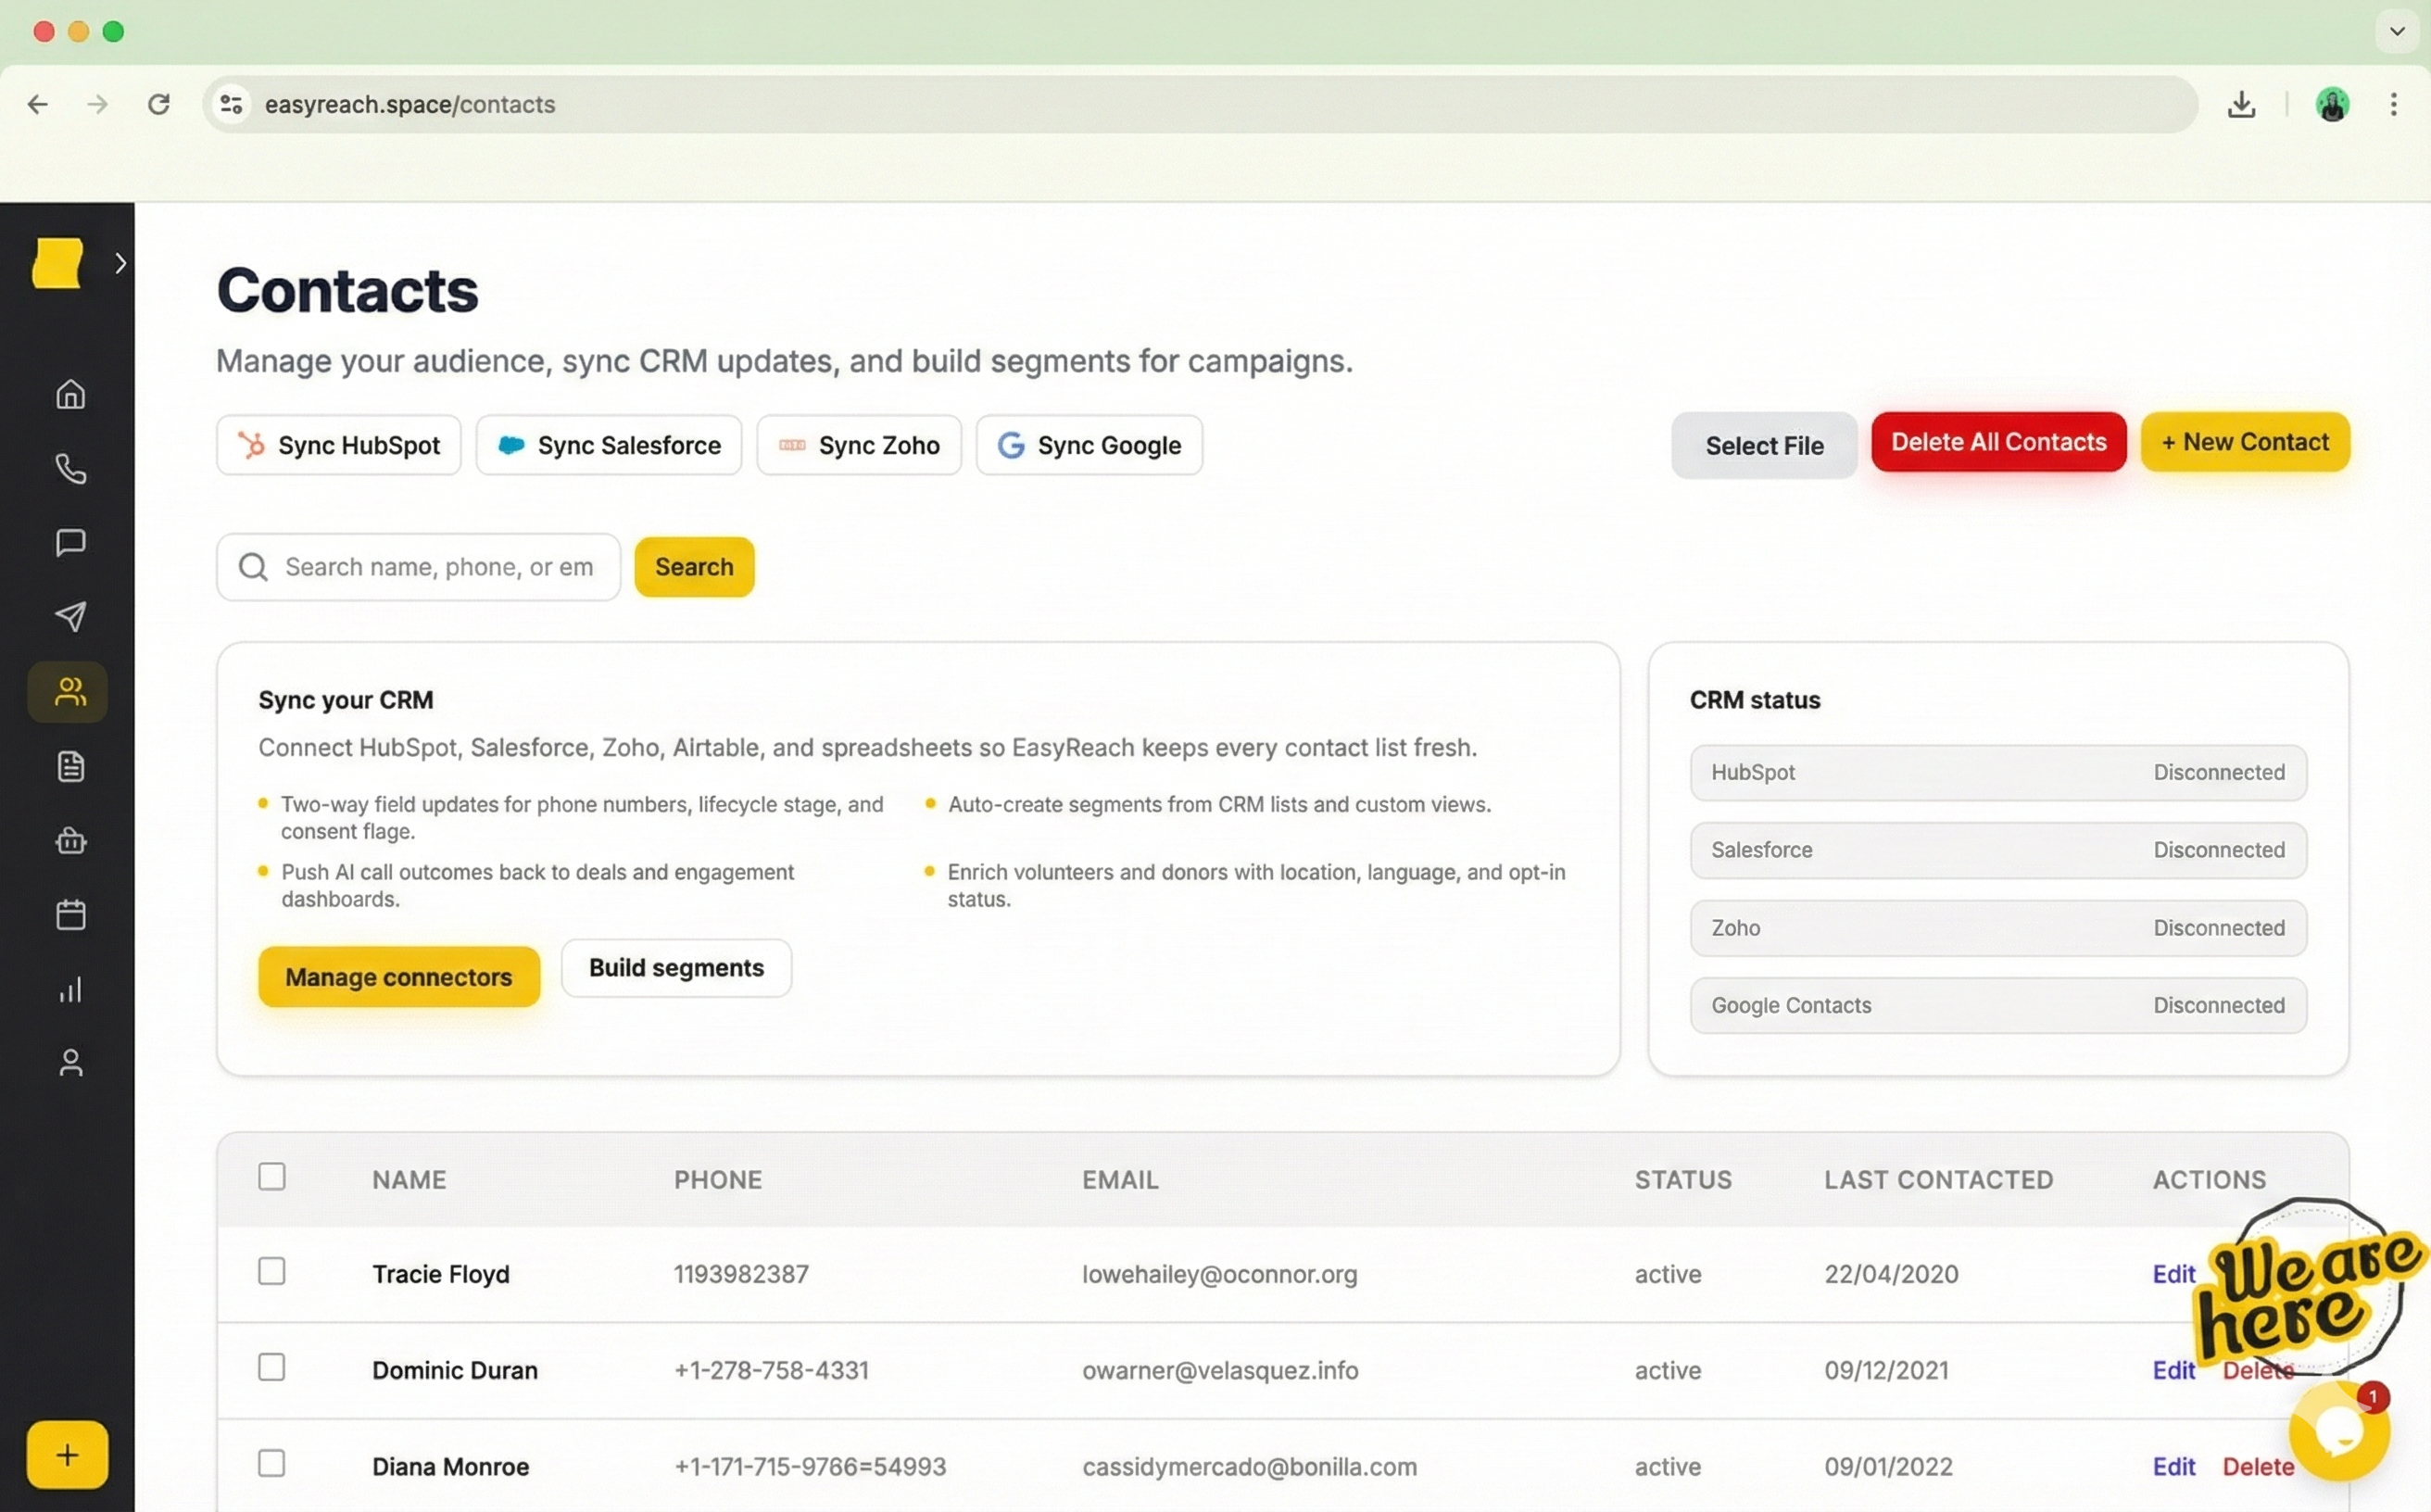Click the New Contact button
This screenshot has height=1512, width=2431.
coord(2245,441)
